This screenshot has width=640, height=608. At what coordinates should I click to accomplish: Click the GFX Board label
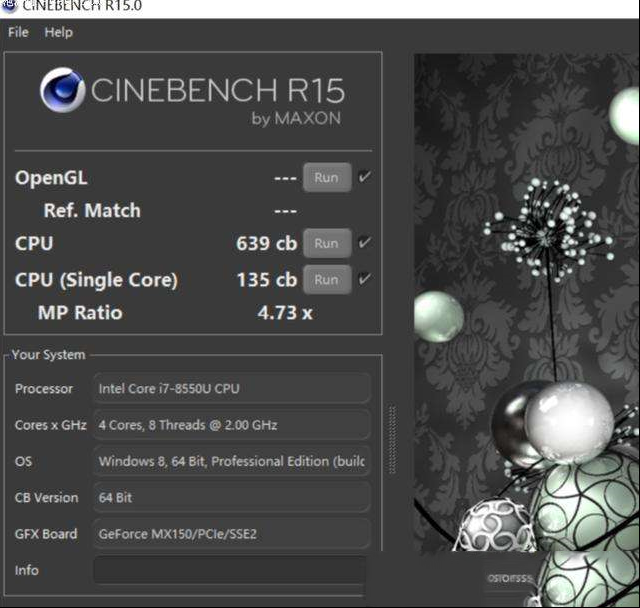46,534
